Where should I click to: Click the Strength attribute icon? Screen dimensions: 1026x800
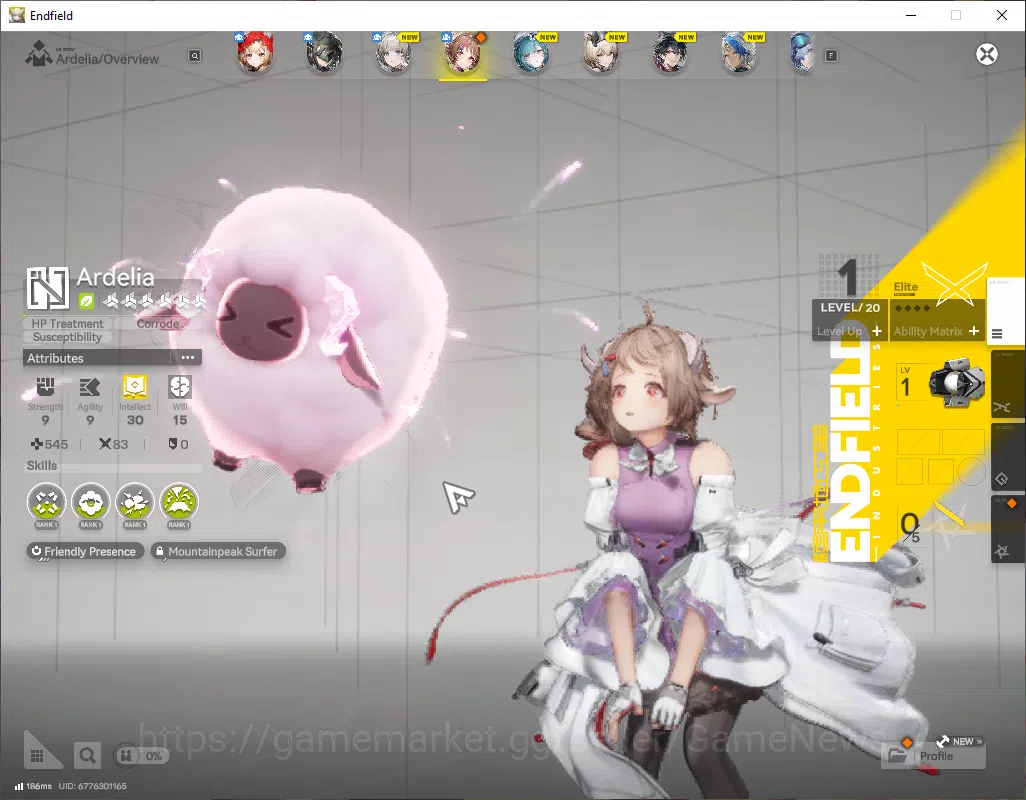point(45,387)
